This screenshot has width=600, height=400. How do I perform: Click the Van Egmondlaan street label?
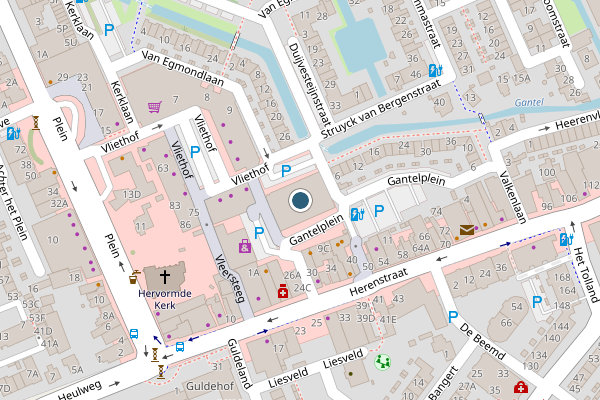183,68
